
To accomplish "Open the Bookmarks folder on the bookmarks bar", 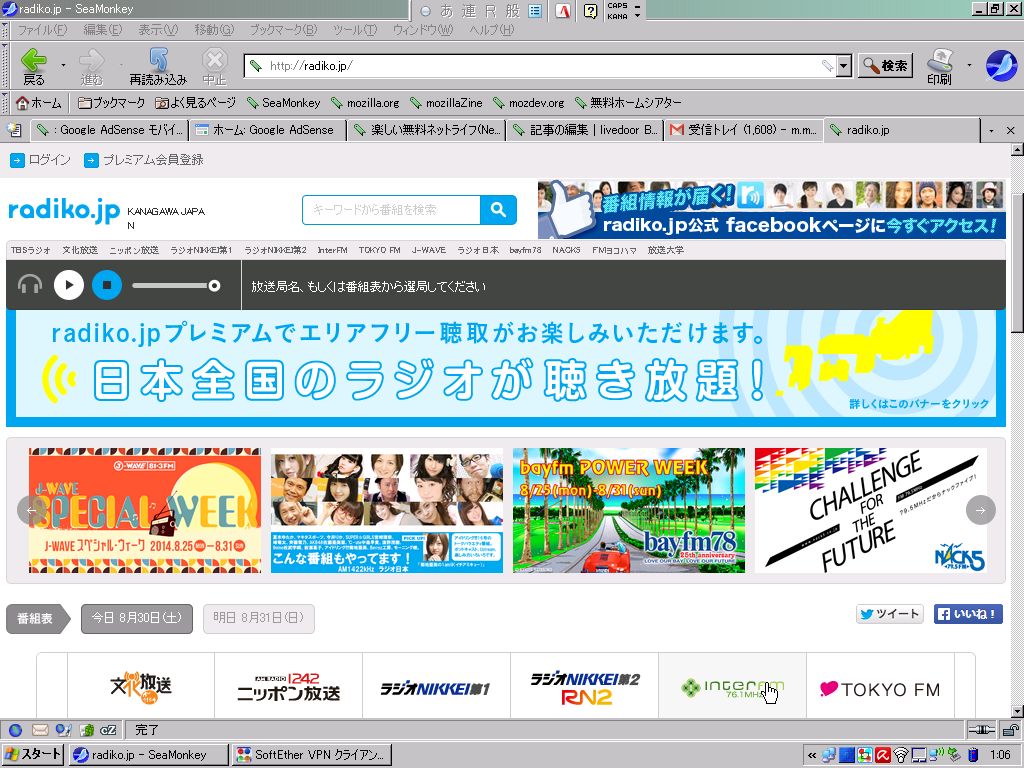I will (x=111, y=103).
